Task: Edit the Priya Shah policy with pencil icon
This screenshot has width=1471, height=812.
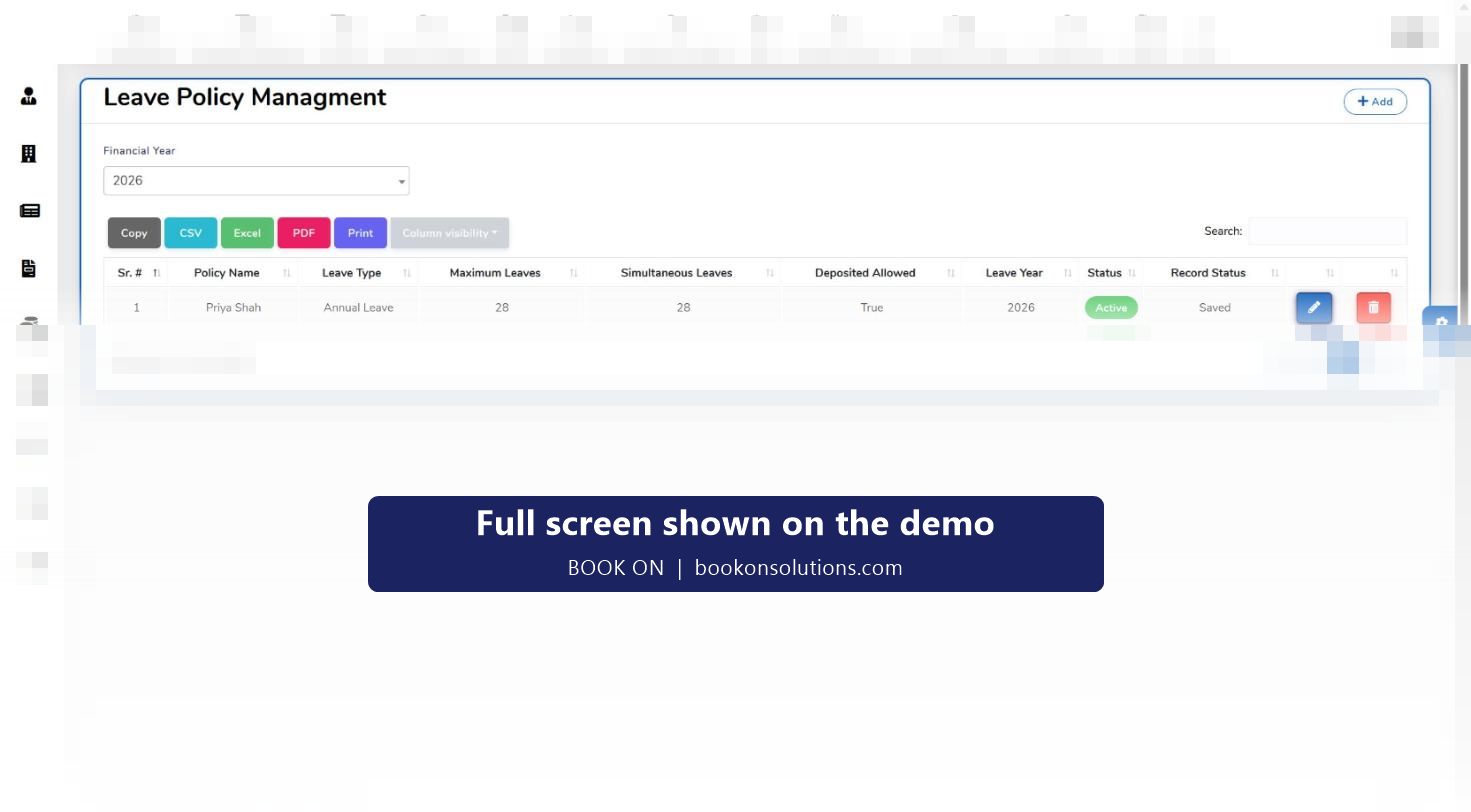Action: [1314, 308]
